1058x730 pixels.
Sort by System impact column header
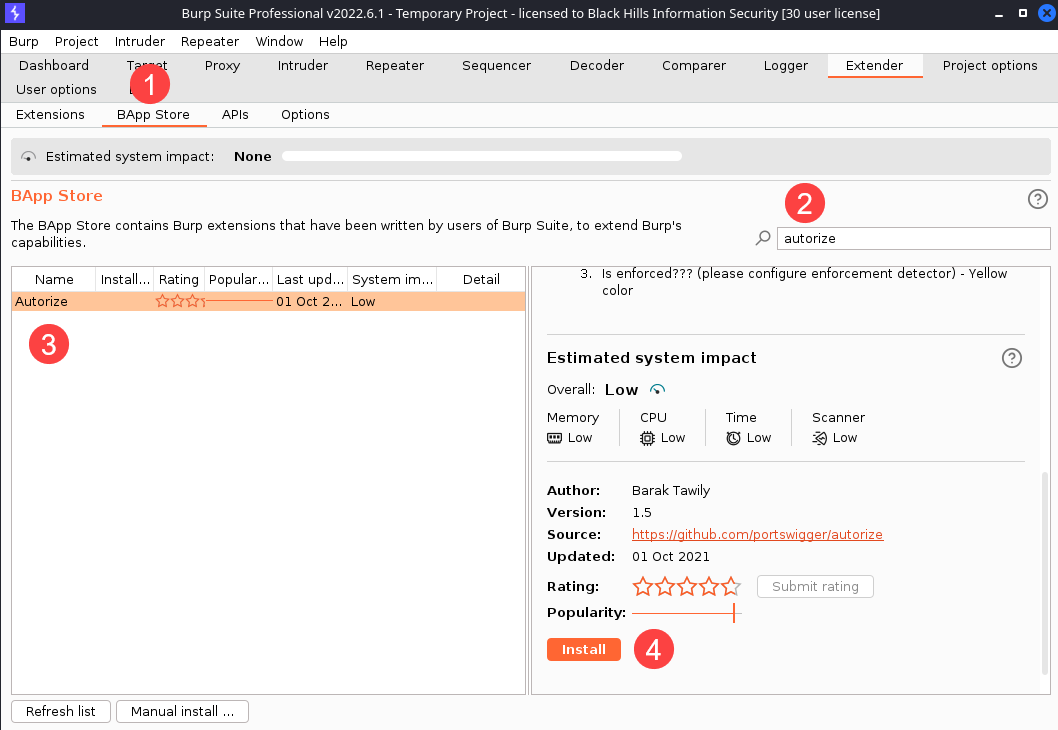coord(392,280)
